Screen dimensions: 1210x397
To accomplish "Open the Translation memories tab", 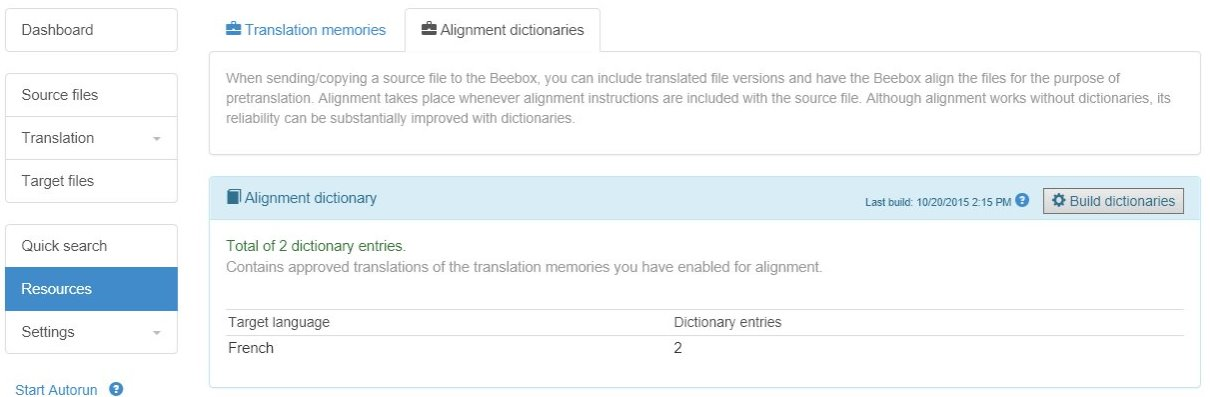I will coord(306,30).
